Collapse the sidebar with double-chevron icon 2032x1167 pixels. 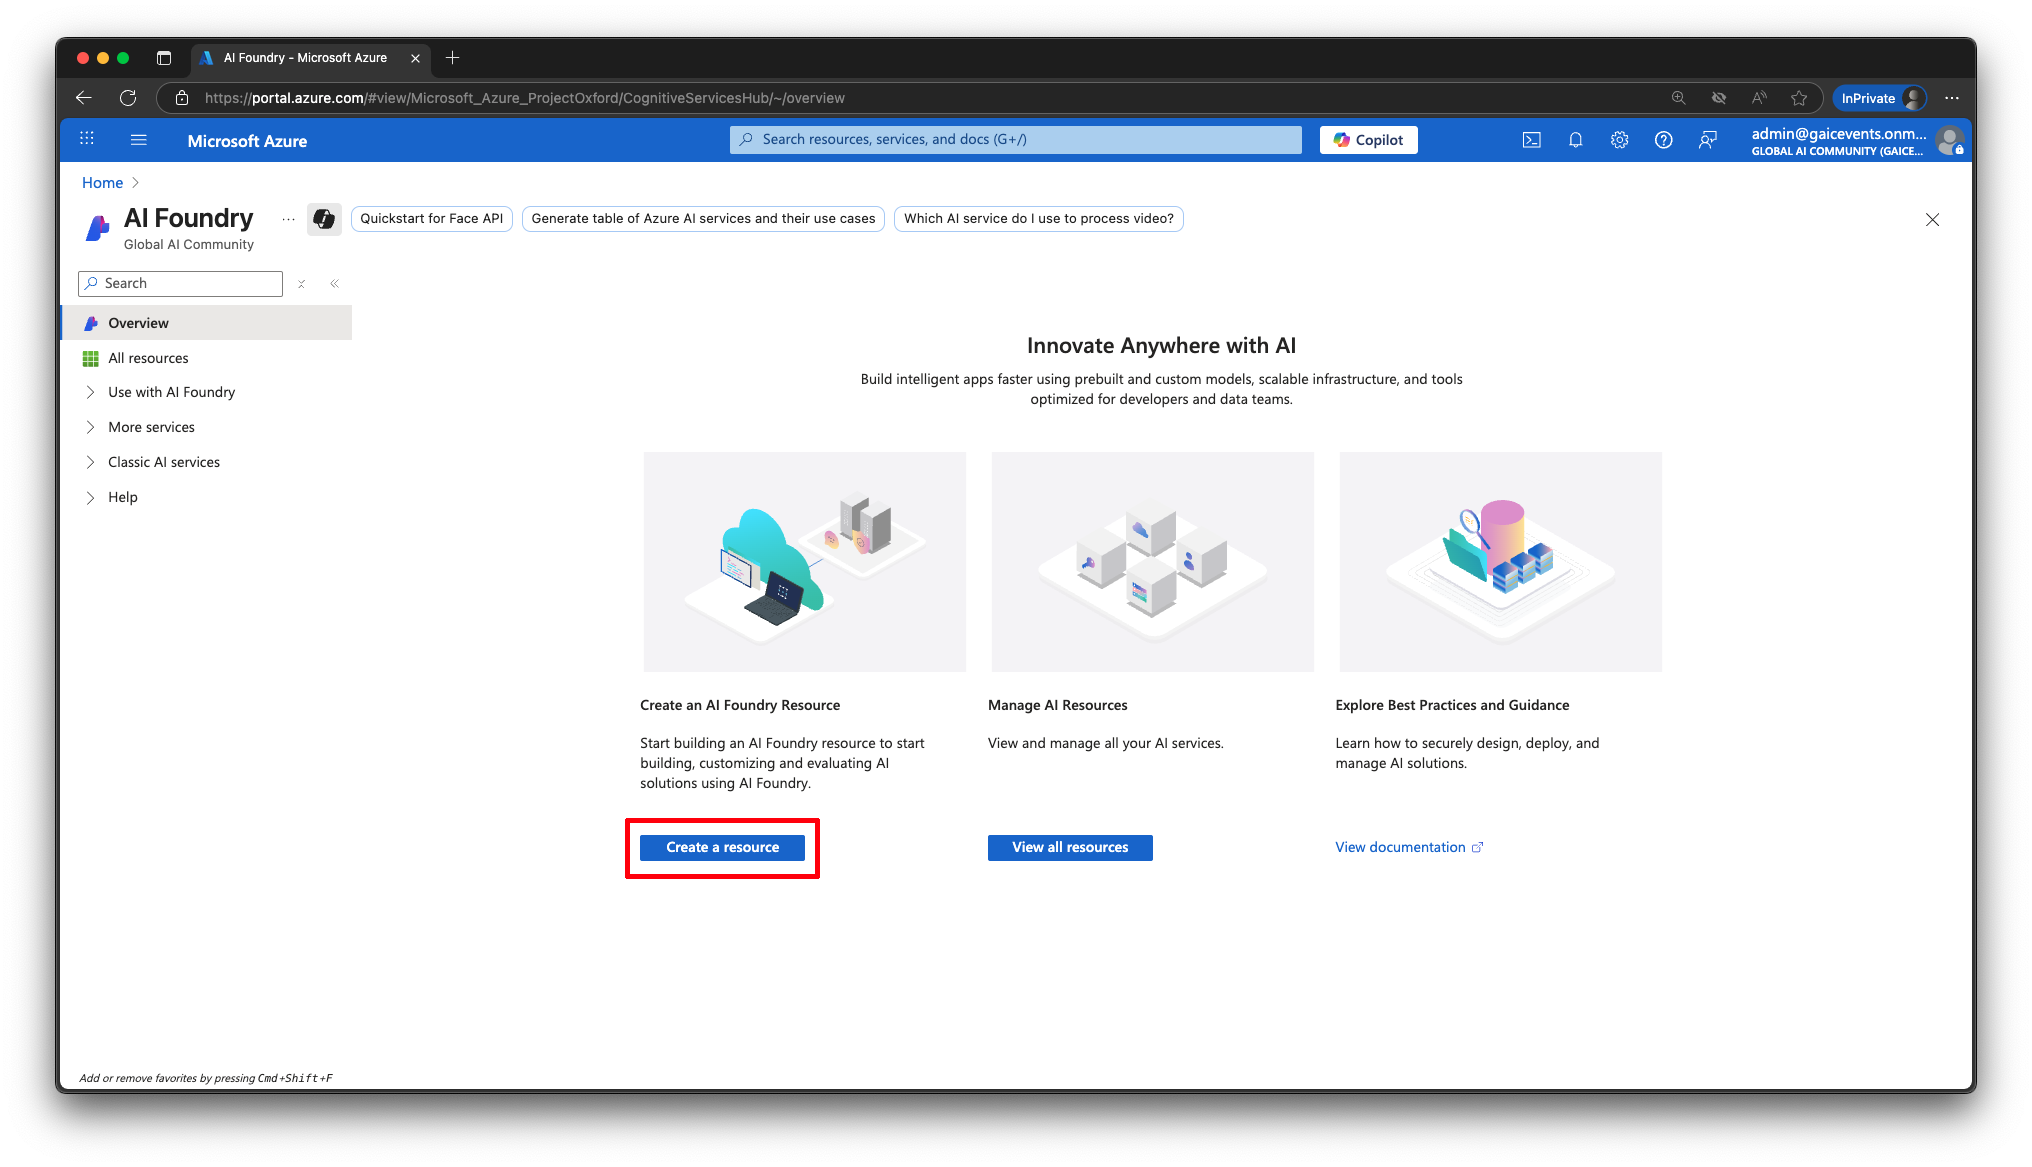tap(335, 284)
